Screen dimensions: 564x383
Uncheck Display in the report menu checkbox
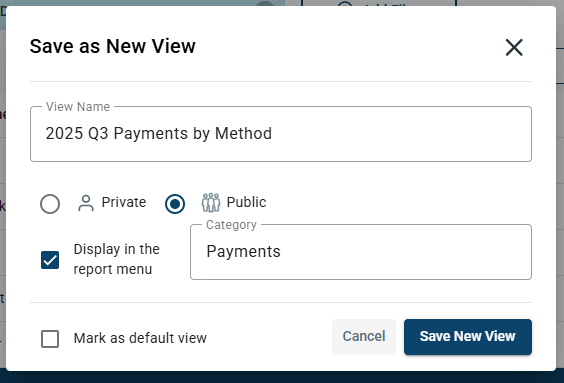click(x=50, y=260)
